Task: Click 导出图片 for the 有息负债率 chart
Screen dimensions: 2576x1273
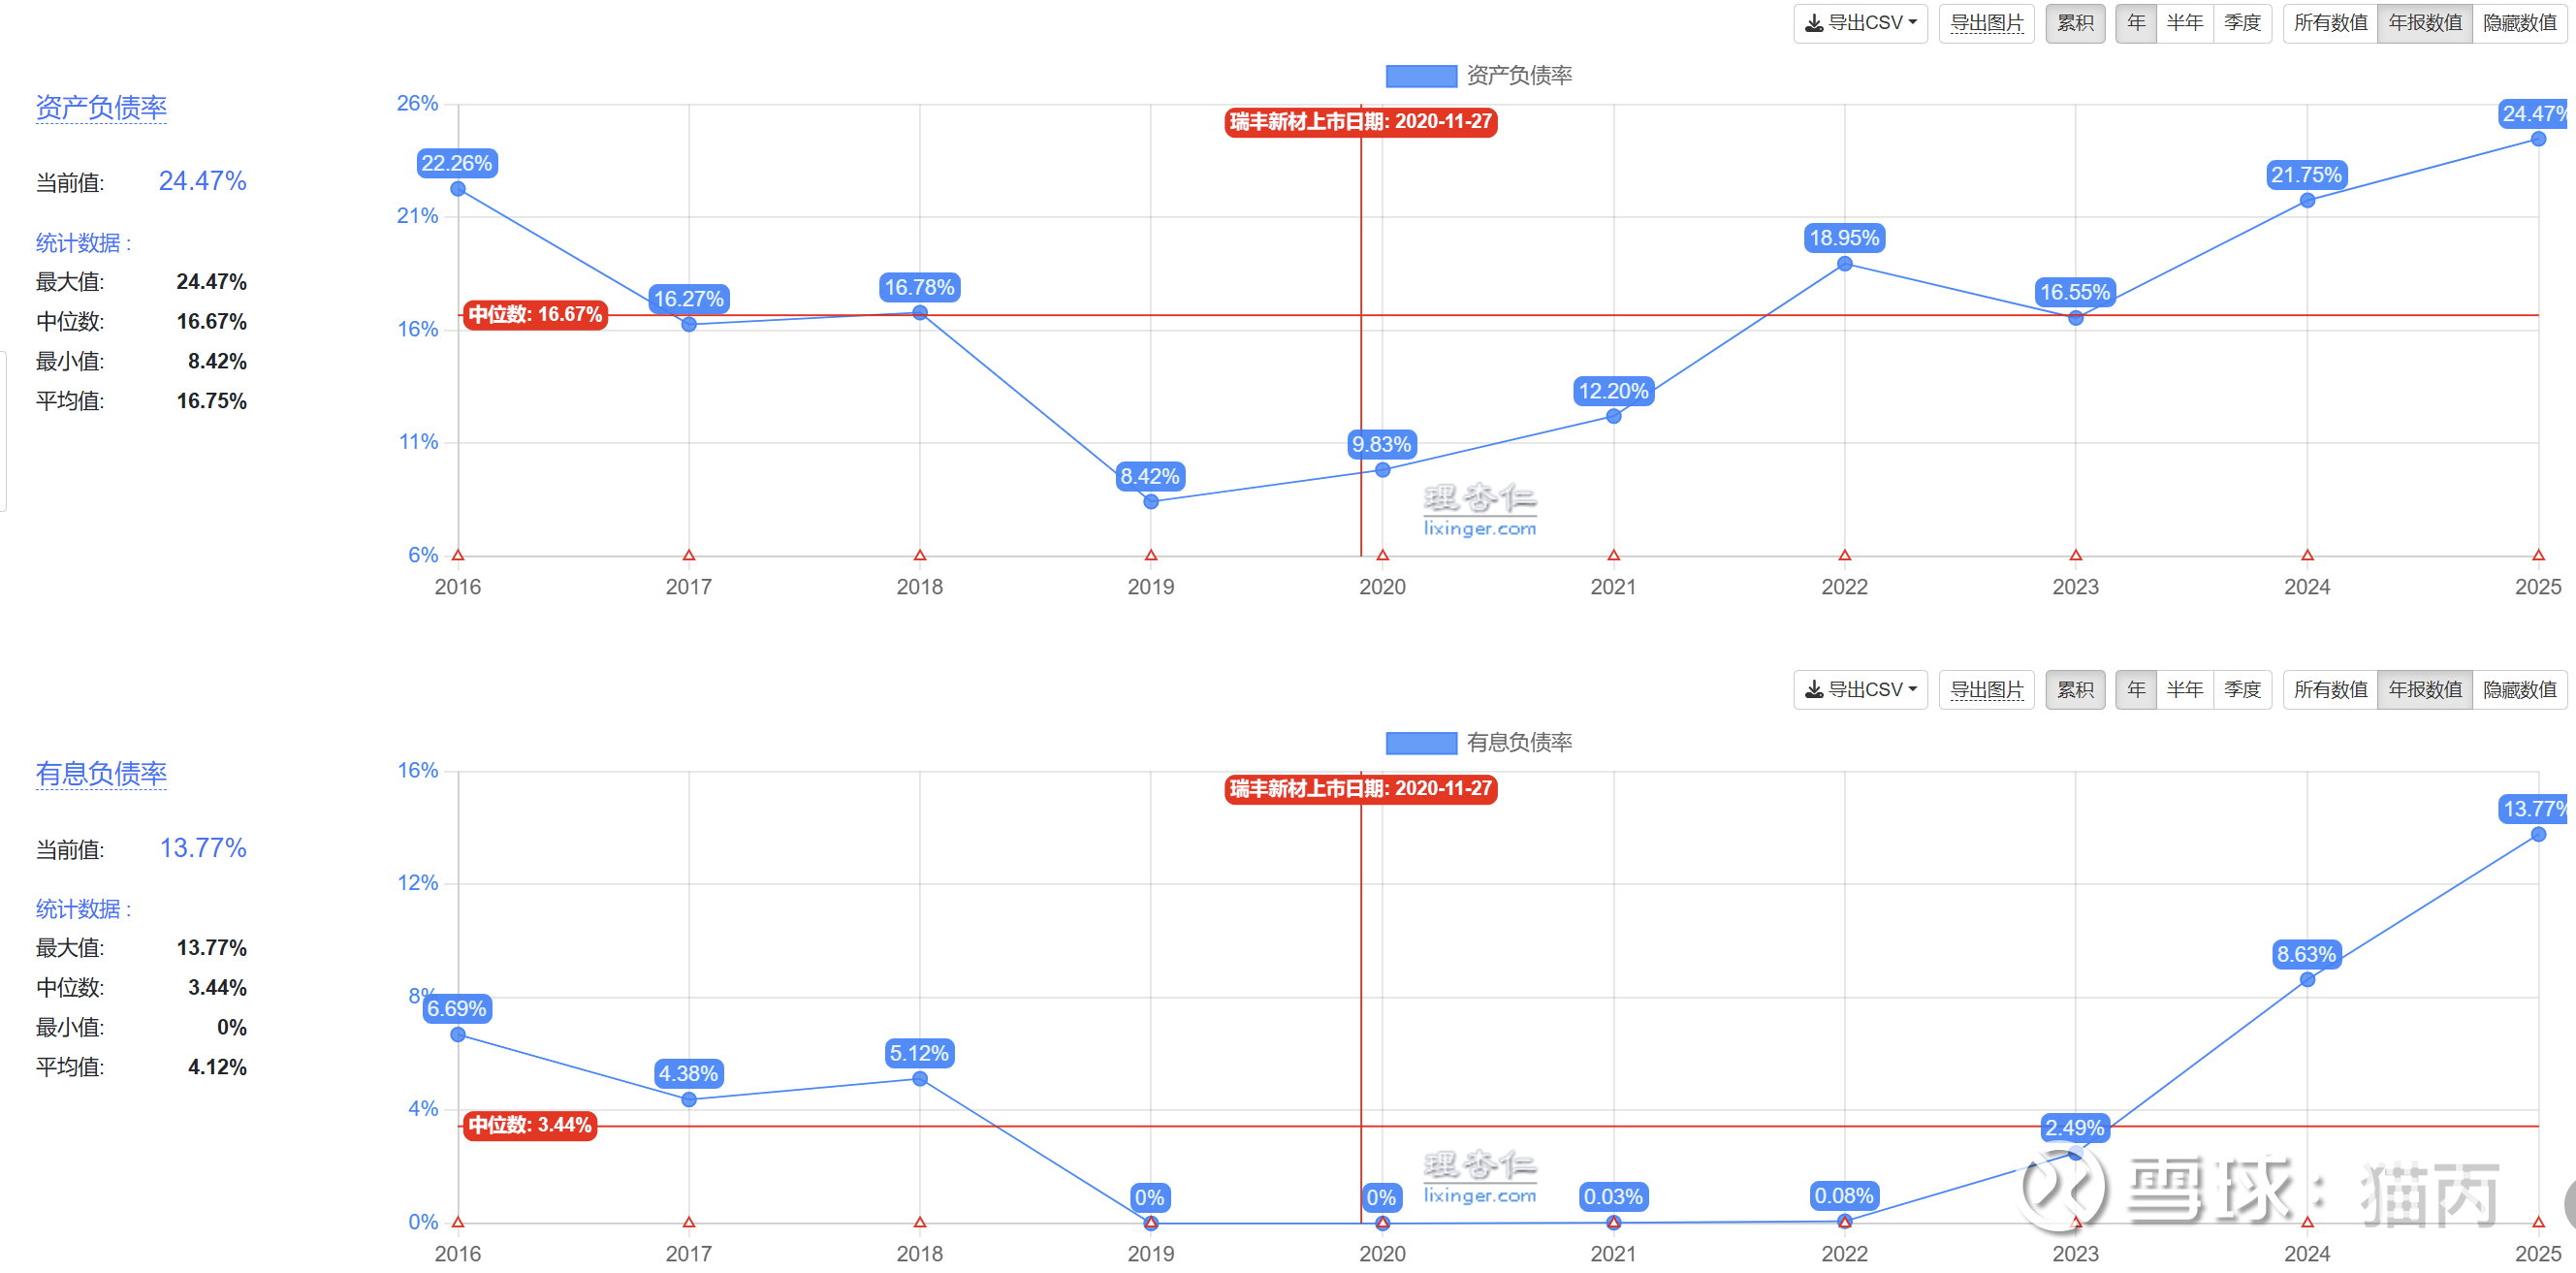Action: pos(1986,689)
